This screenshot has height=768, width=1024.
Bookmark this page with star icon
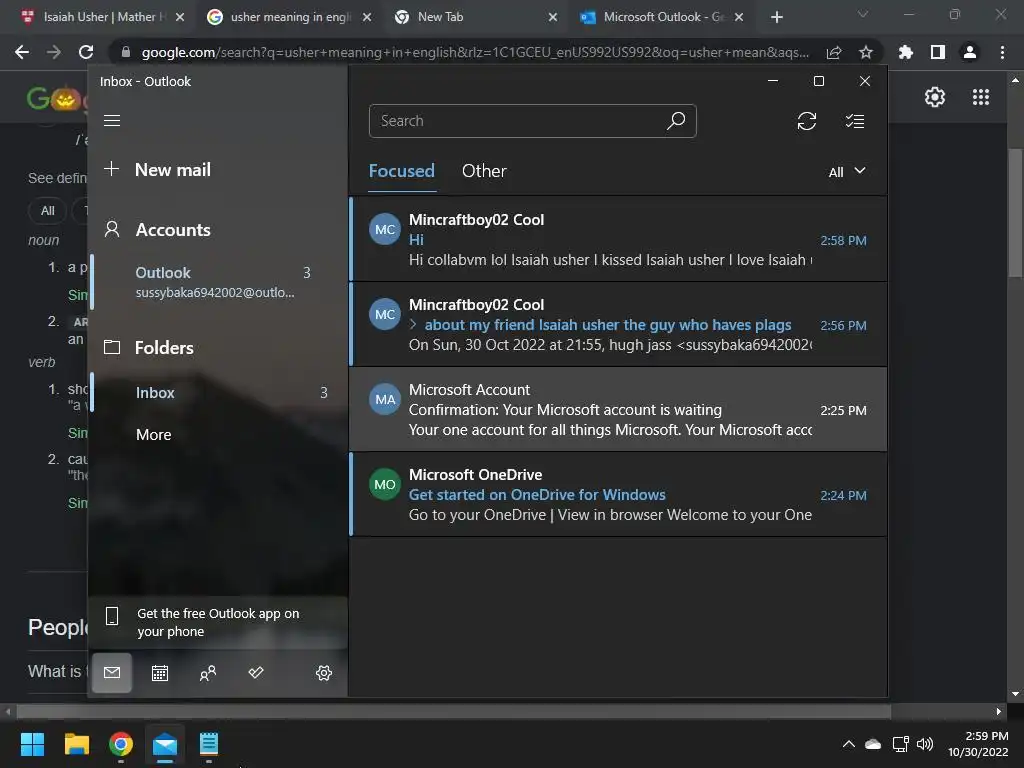coord(866,52)
